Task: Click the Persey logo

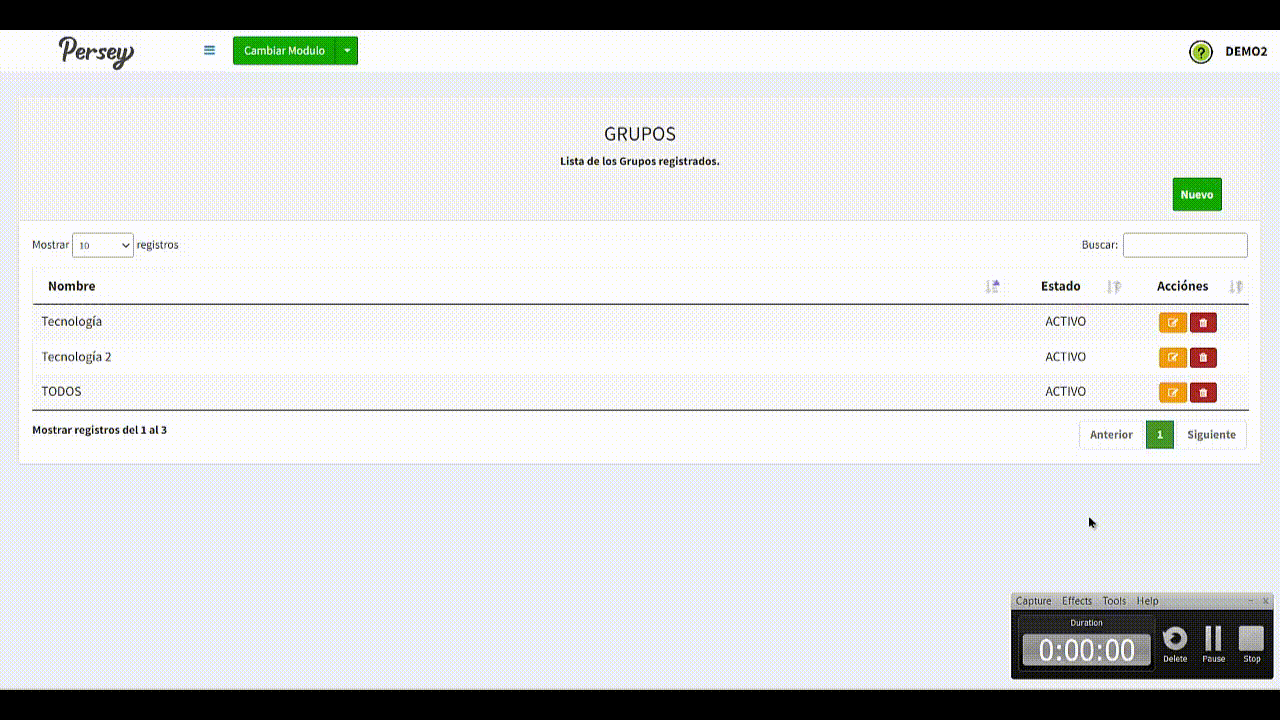Action: pos(96,51)
